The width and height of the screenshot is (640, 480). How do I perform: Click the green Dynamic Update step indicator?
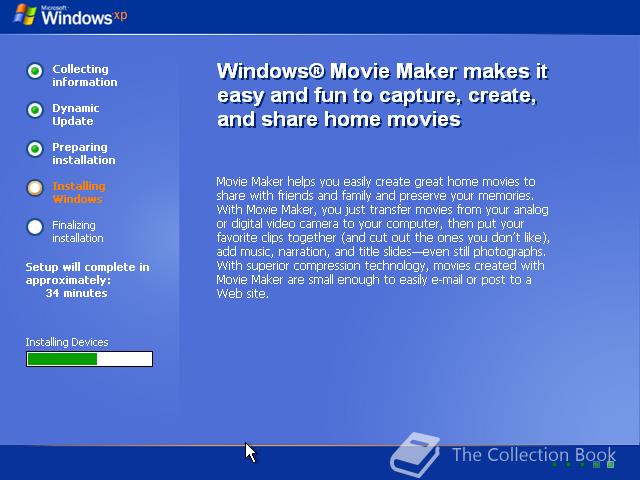pos(35,110)
